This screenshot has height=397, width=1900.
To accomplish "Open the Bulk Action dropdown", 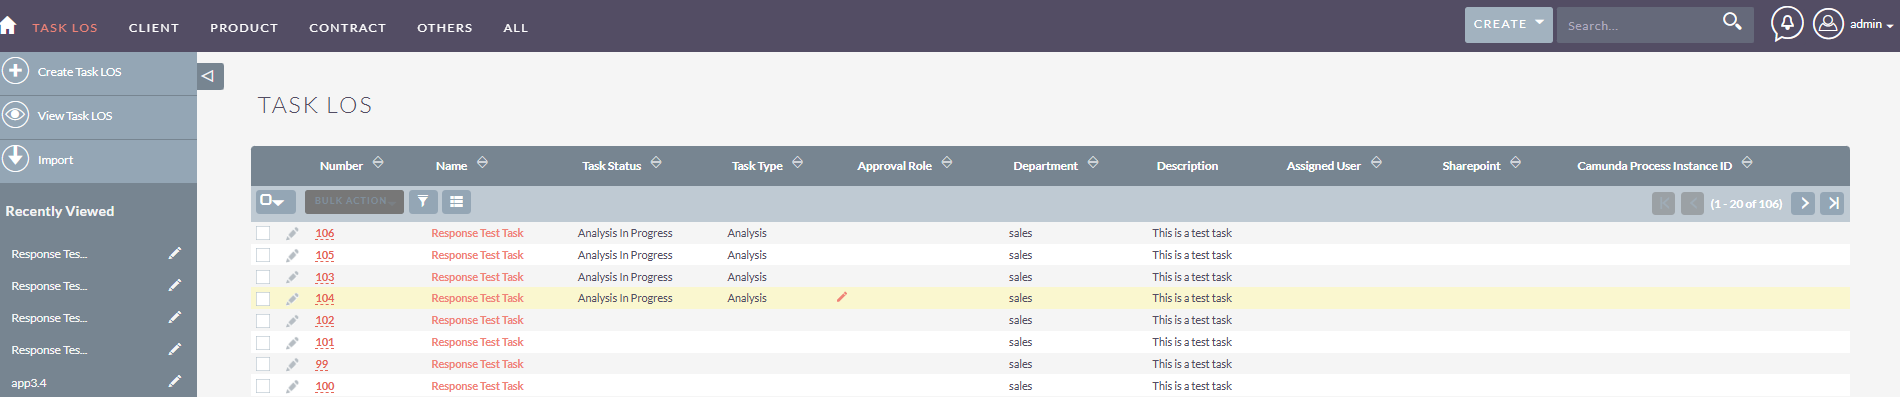I will click(354, 202).
